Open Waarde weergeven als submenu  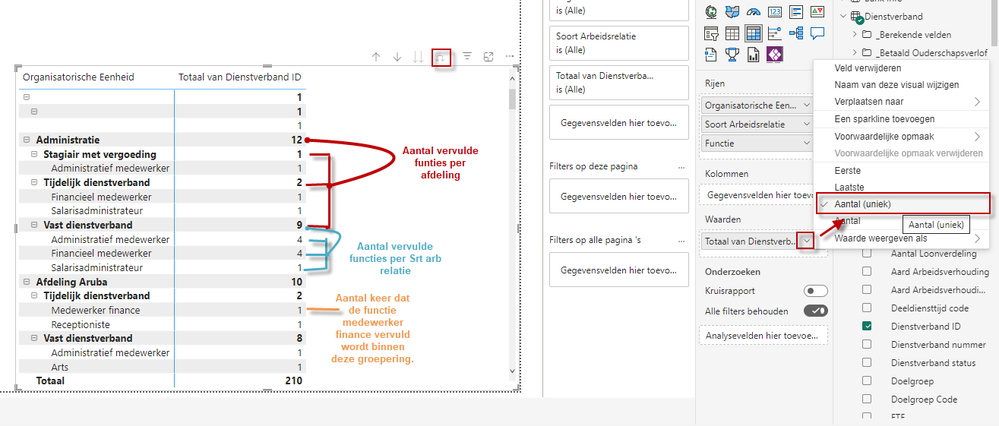pyautogui.click(x=903, y=239)
